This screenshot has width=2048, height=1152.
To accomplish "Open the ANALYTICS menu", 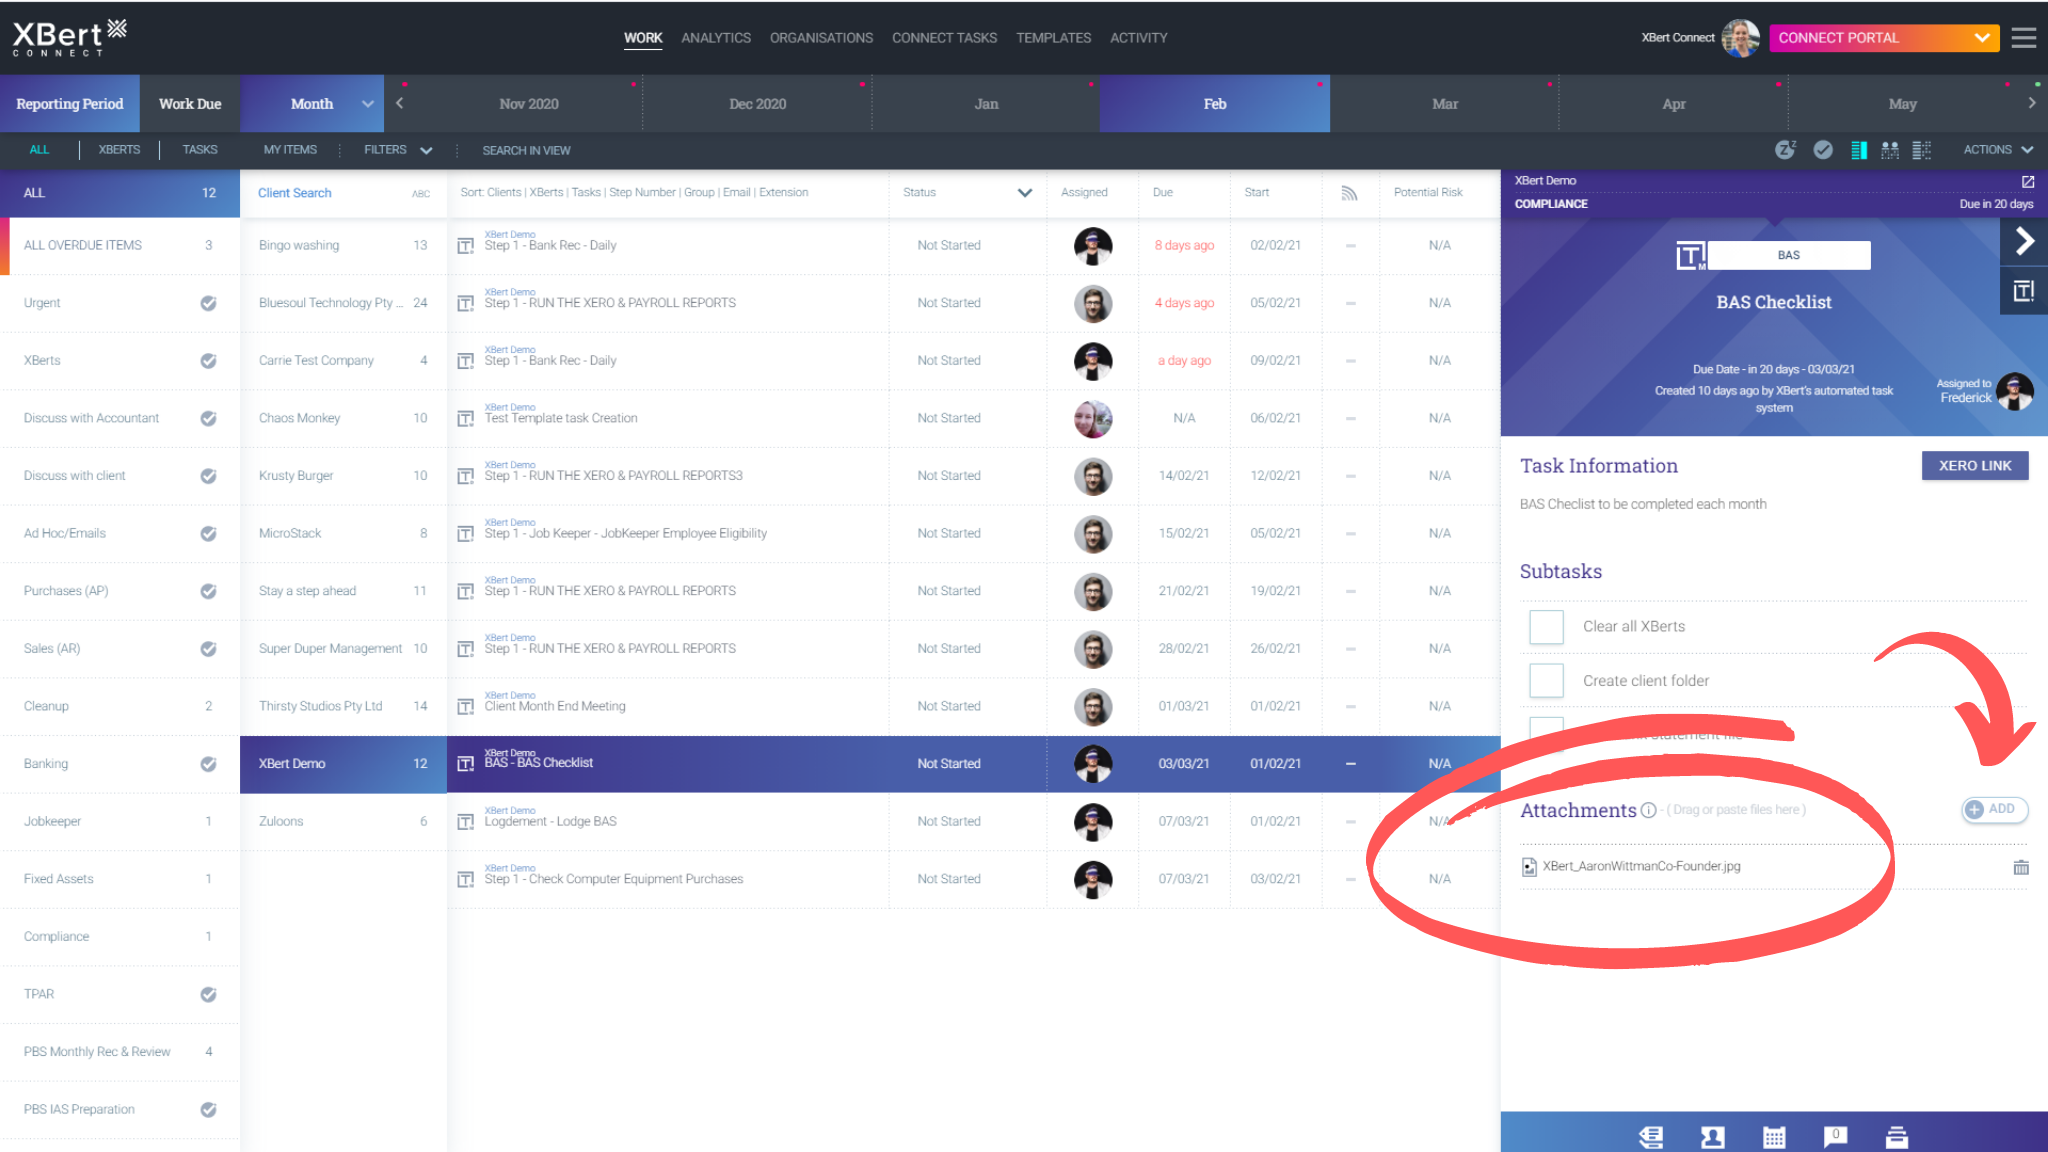I will tap(716, 38).
